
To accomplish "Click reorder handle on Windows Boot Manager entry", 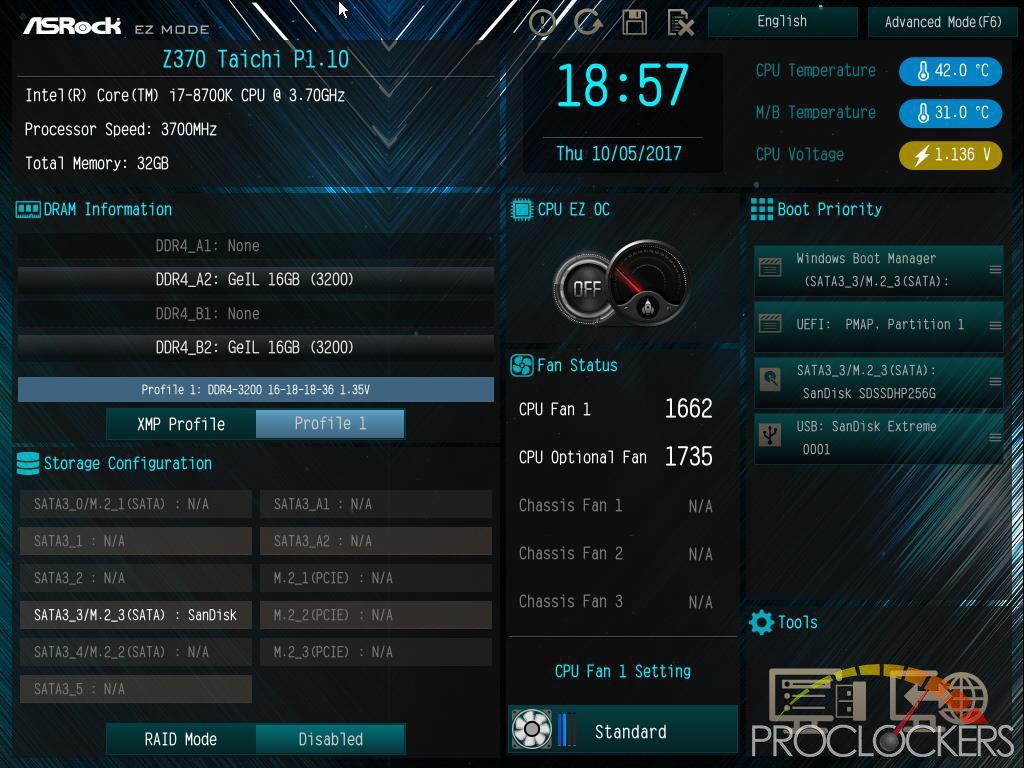I will (x=995, y=270).
